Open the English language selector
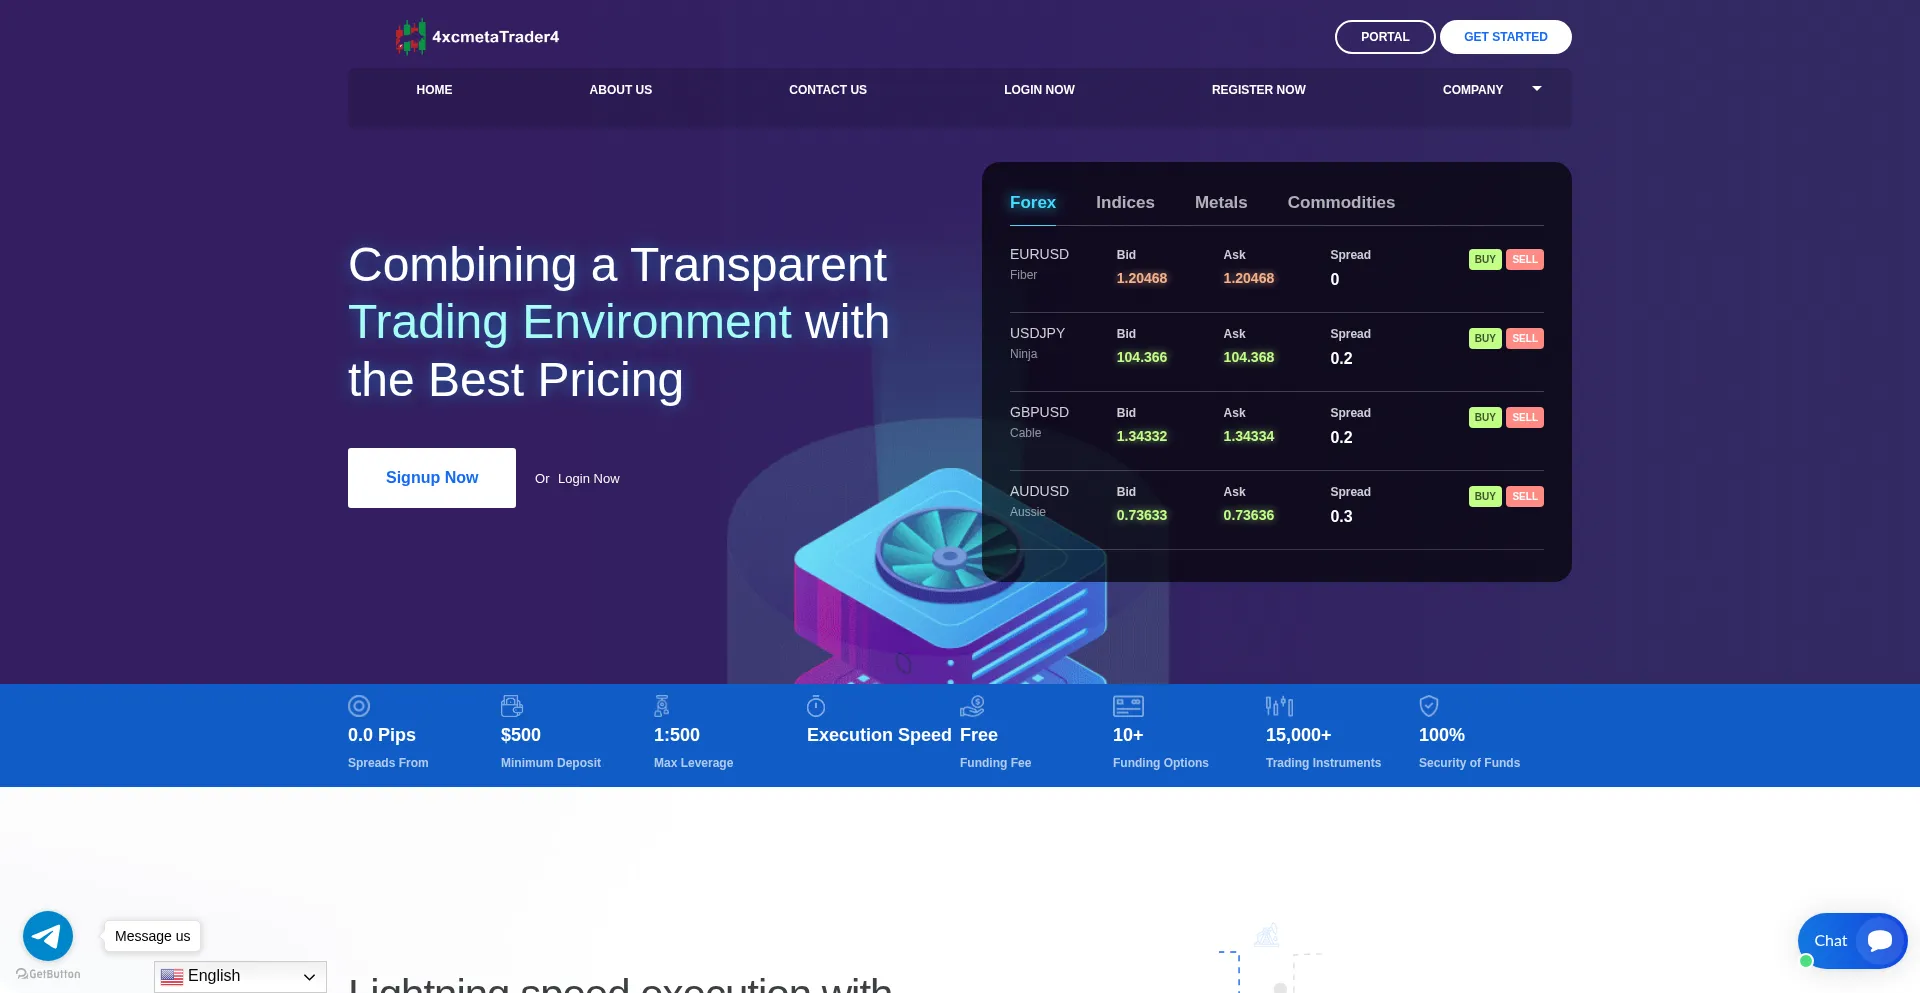 click(x=239, y=976)
